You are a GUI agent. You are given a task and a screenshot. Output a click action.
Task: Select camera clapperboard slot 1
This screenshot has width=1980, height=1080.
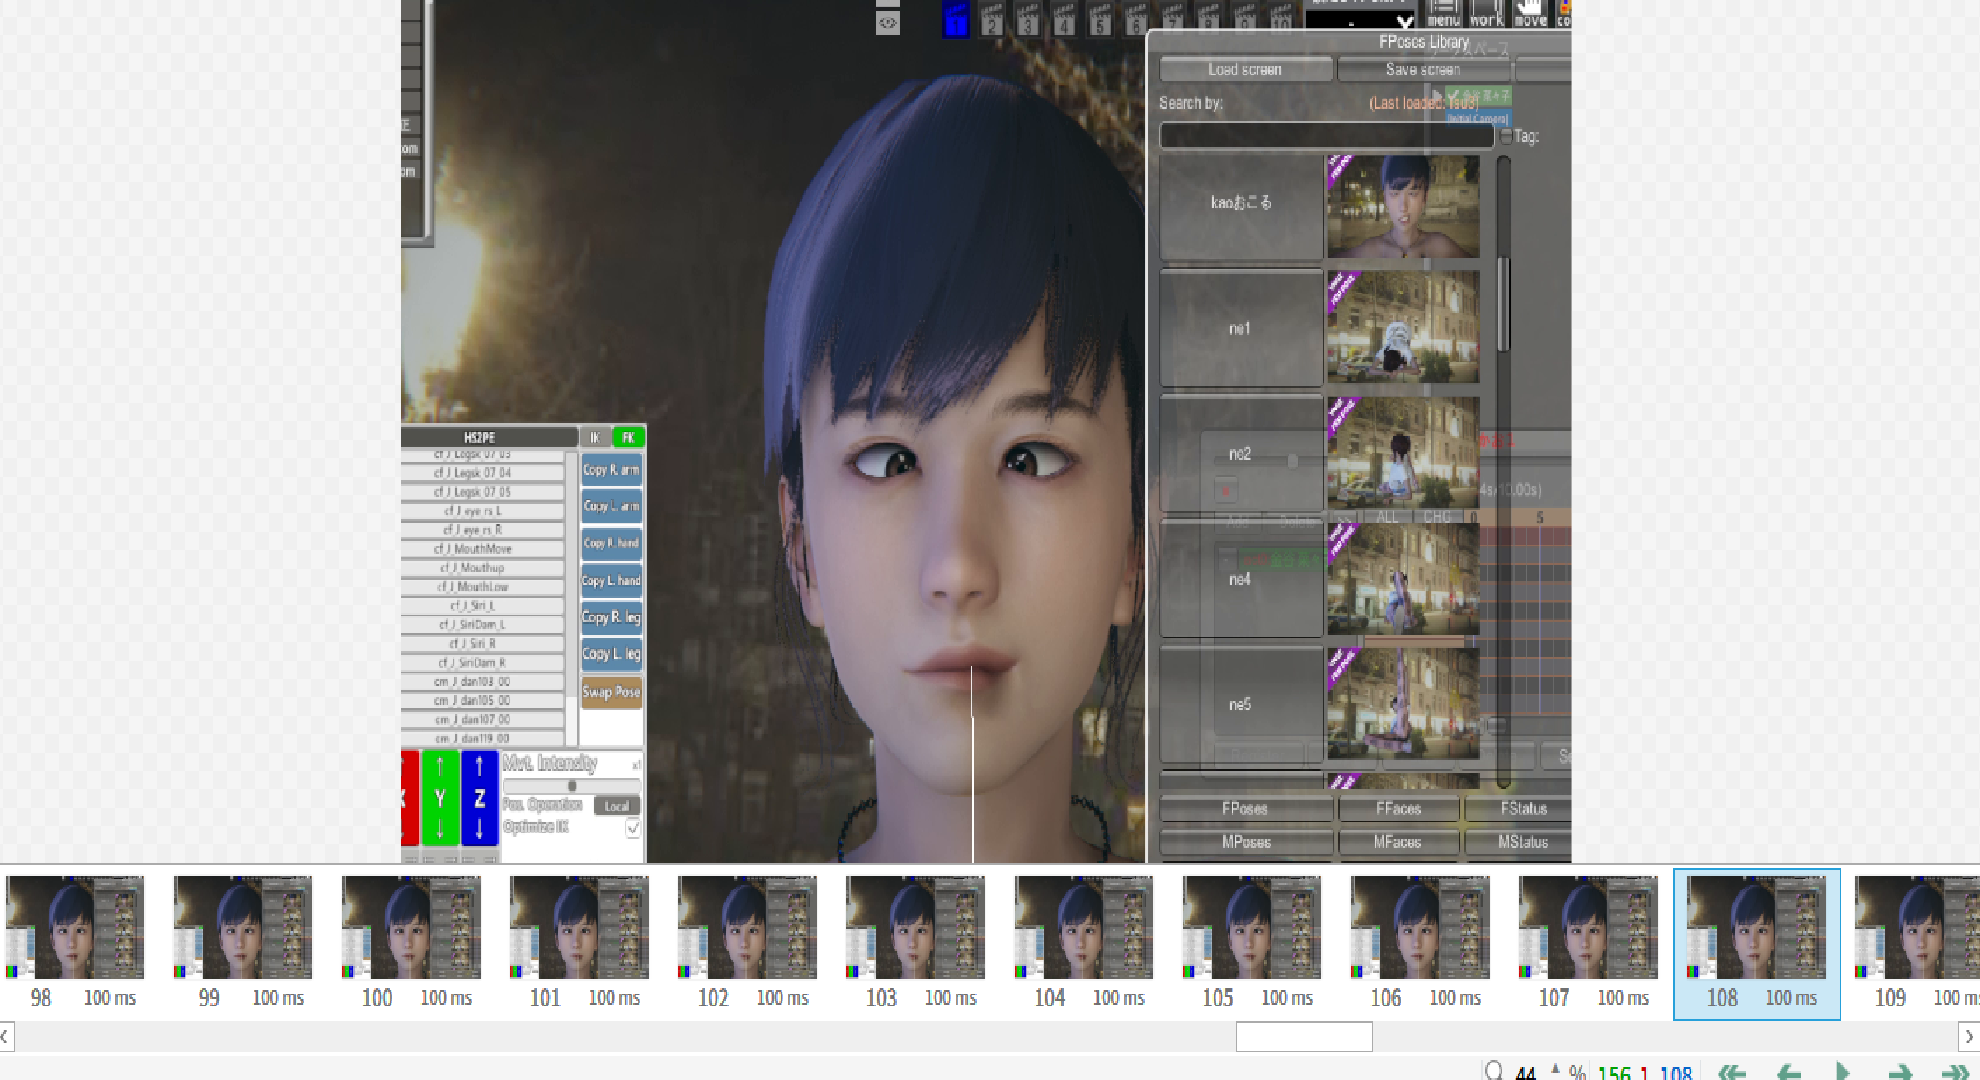click(x=956, y=20)
